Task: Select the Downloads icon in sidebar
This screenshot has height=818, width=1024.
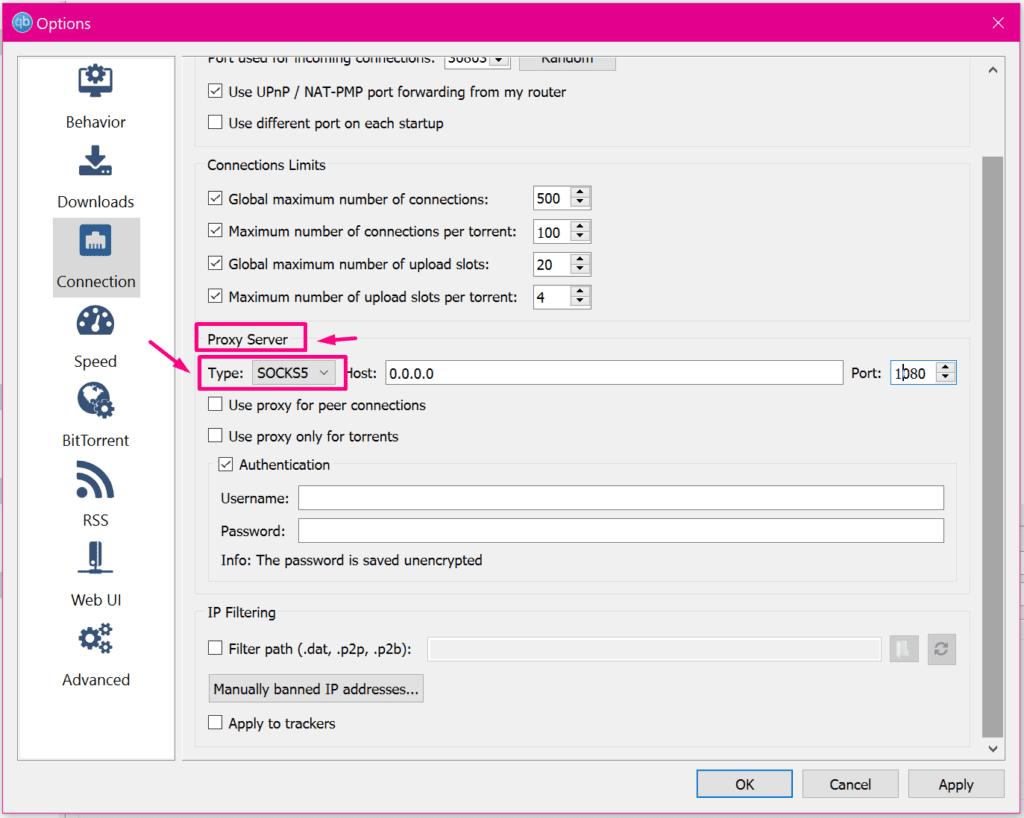Action: click(95, 162)
